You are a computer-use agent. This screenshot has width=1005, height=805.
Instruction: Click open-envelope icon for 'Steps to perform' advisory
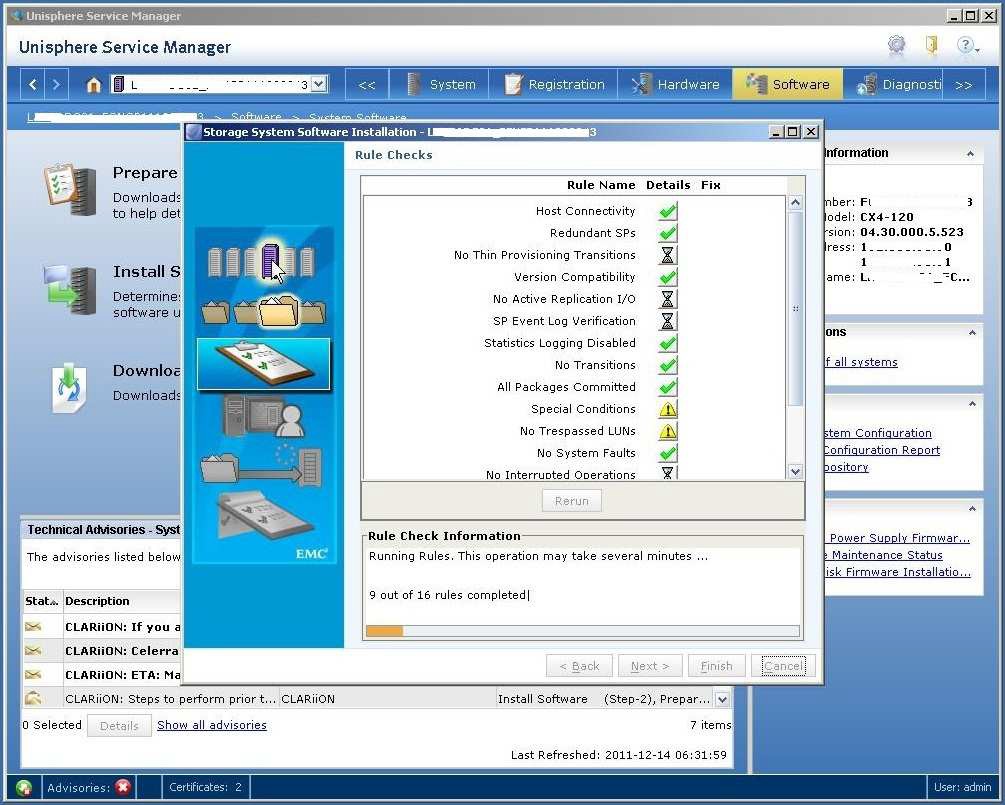[x=33, y=698]
